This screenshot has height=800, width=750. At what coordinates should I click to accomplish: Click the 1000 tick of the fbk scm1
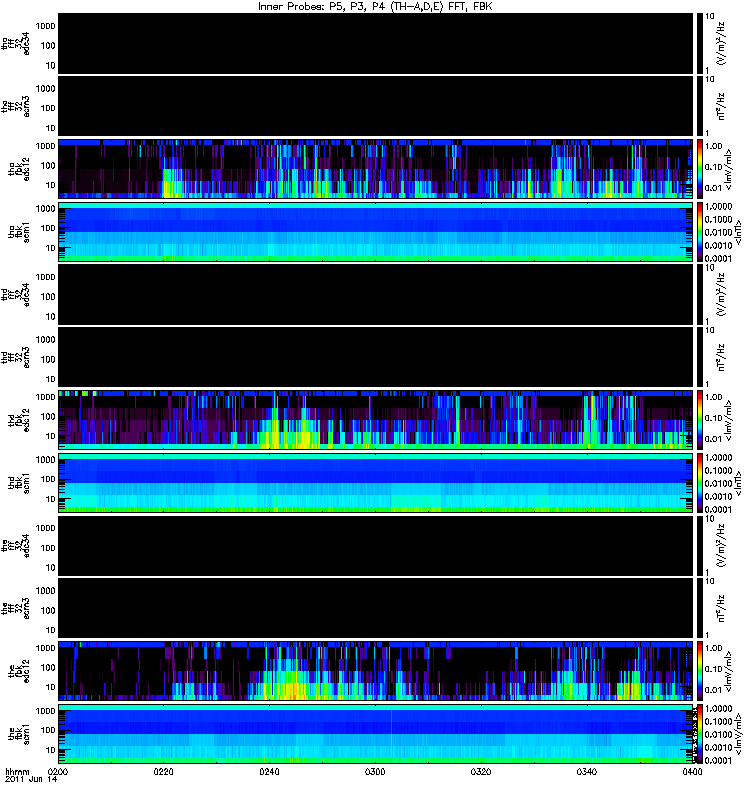[45, 711]
